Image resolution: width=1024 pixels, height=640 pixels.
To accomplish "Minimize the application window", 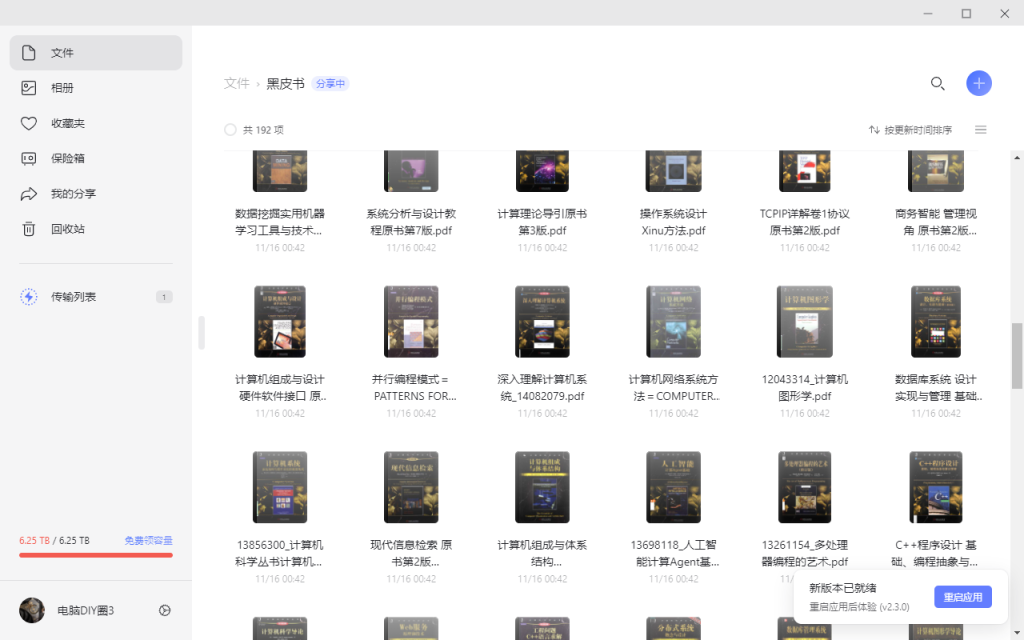I will [x=927, y=13].
